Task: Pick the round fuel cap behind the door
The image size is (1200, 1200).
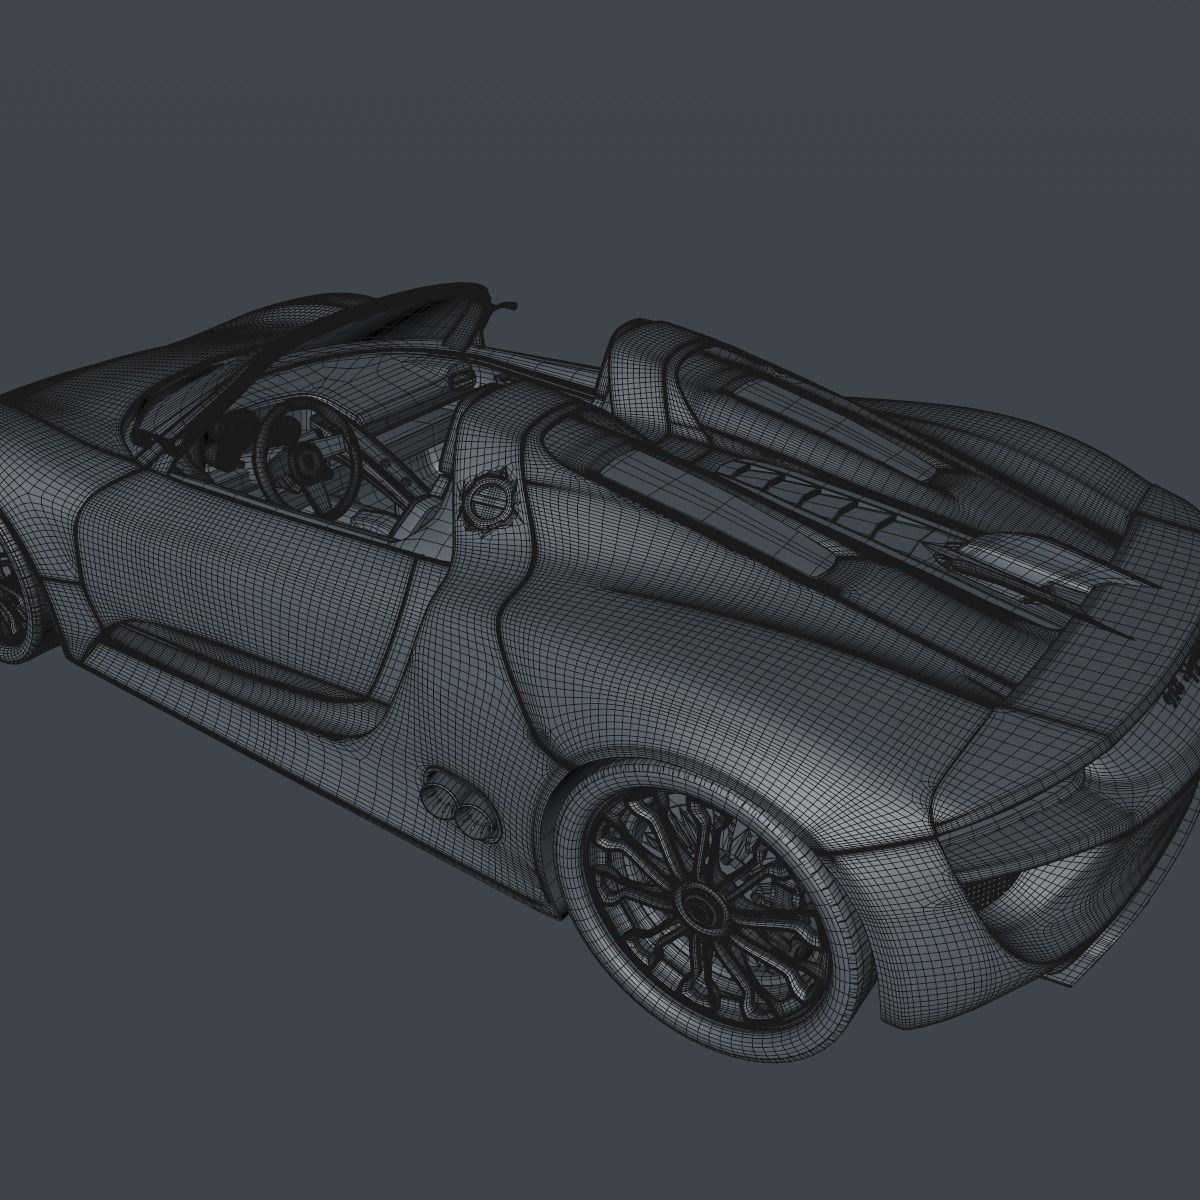Action: click(491, 499)
